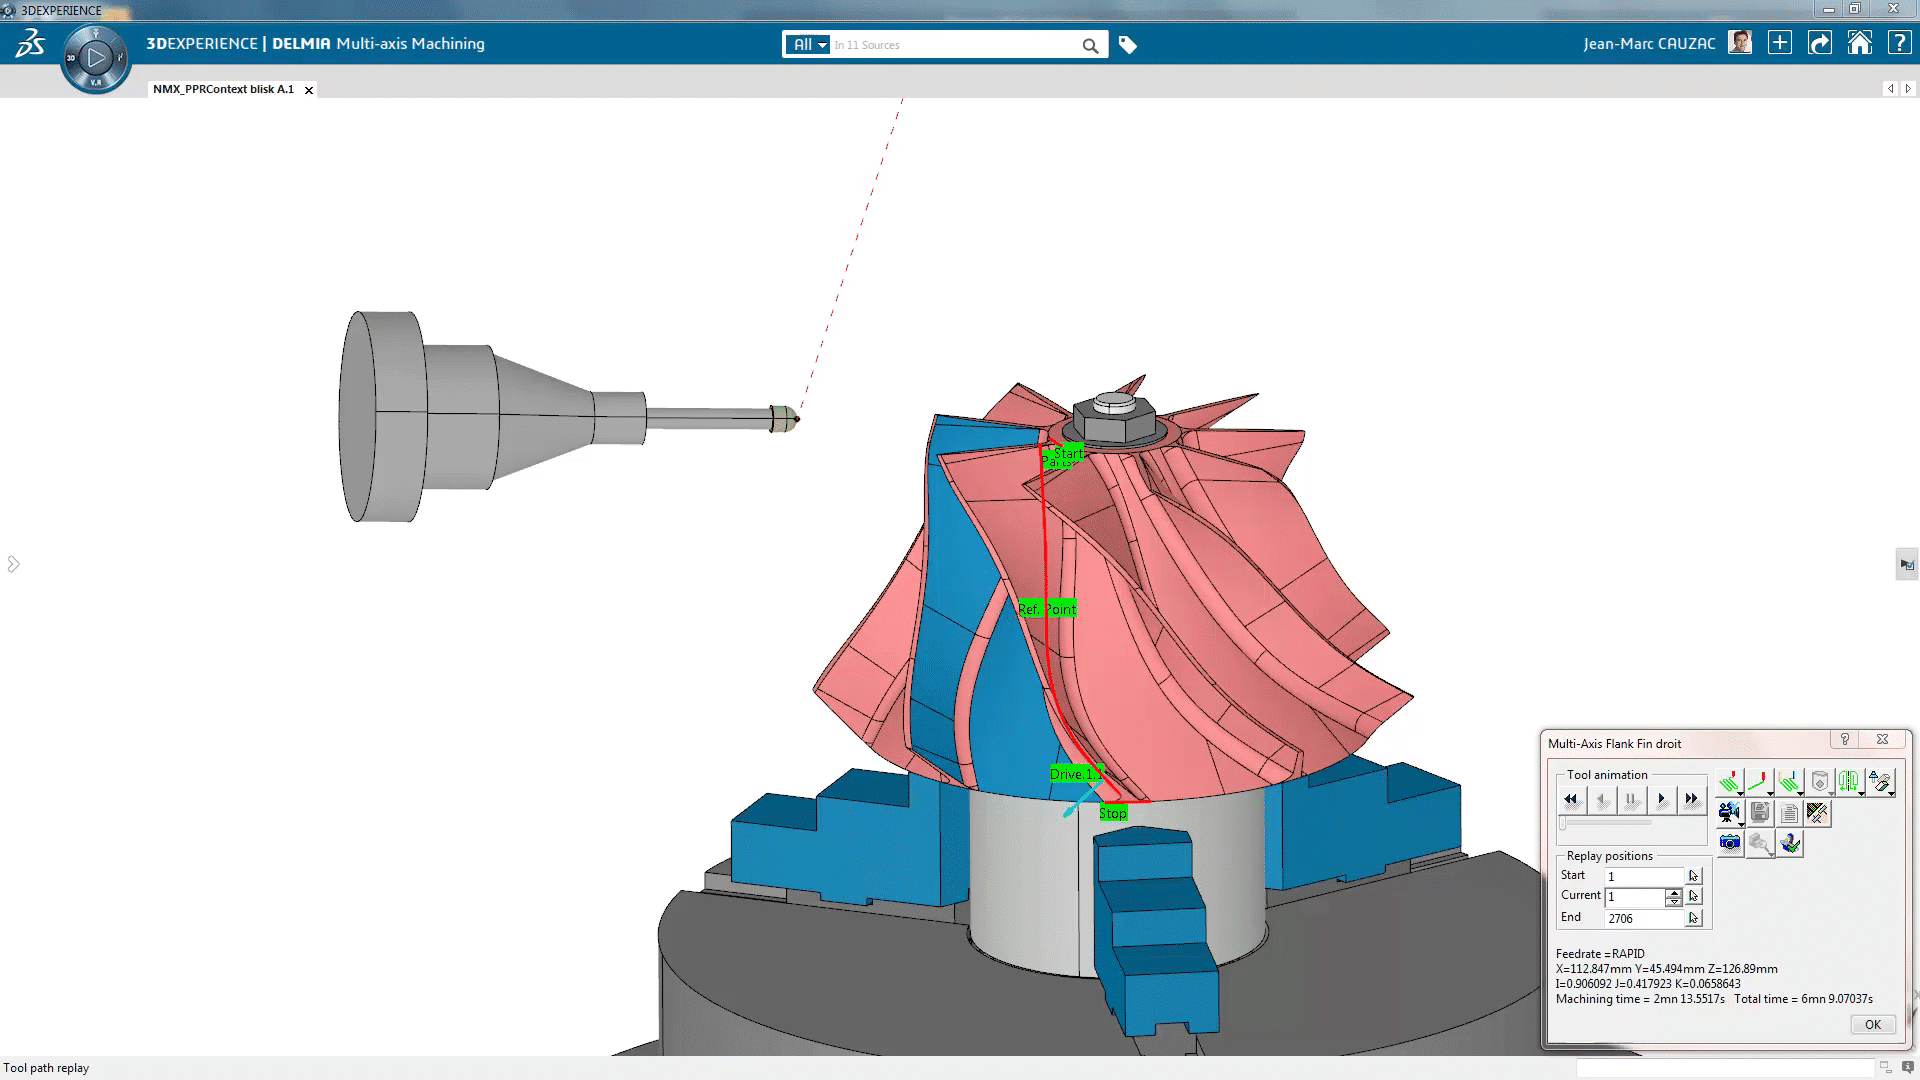Screen dimensions: 1920x1080
Task: Click the dialog help question mark button
Action: (x=1845, y=739)
